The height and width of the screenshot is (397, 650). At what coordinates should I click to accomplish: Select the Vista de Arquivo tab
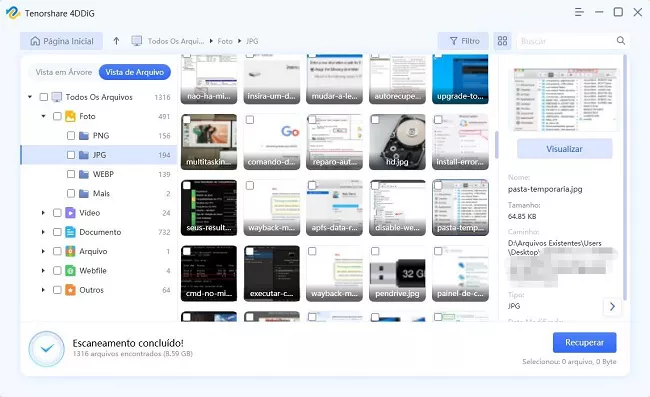coord(135,72)
